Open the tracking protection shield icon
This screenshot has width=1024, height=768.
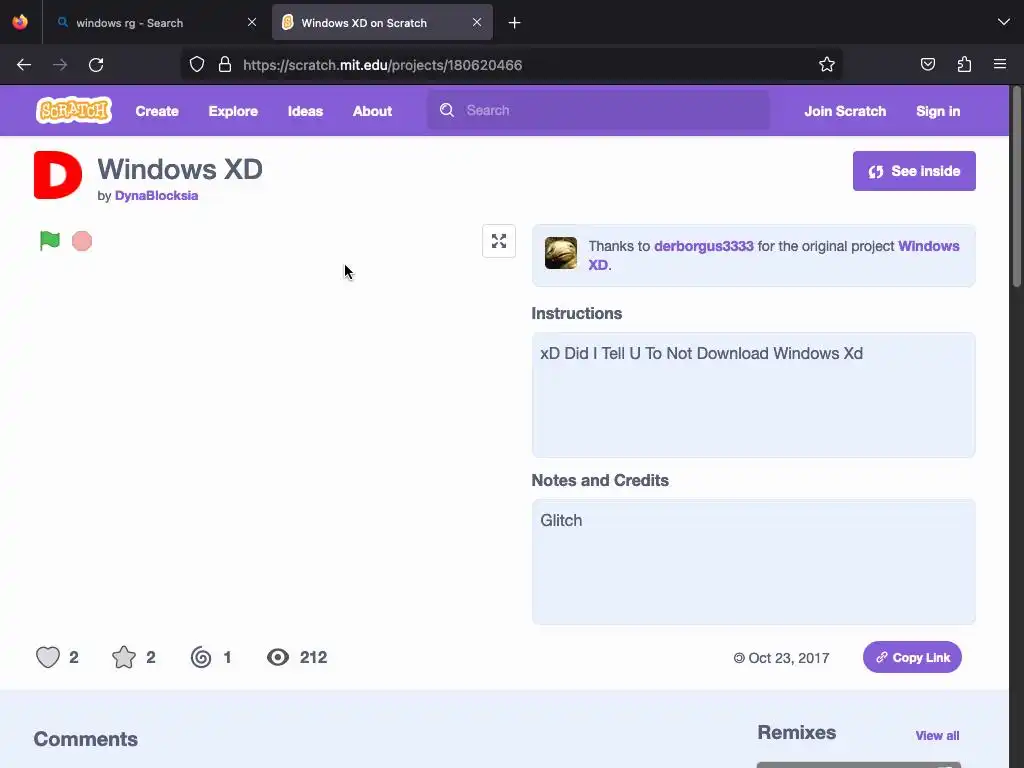197,65
